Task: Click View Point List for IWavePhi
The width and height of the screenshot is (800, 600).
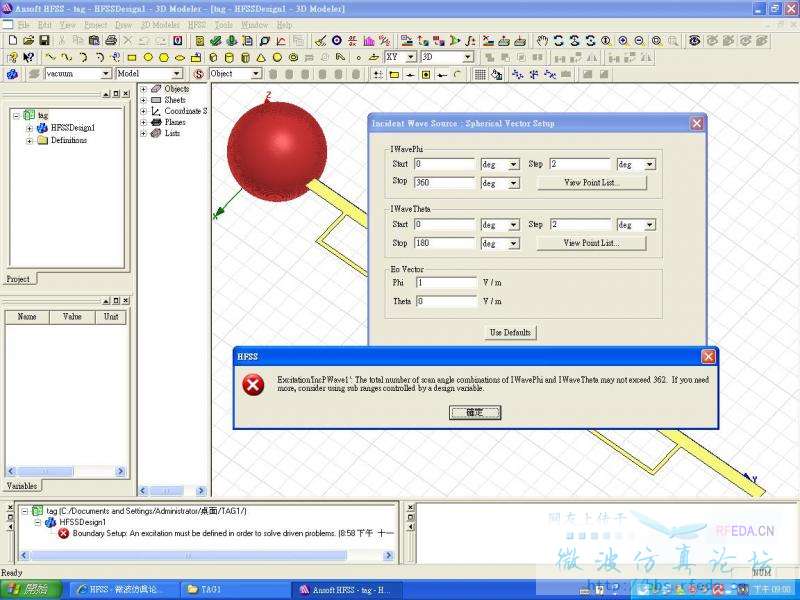Action: 592,183
